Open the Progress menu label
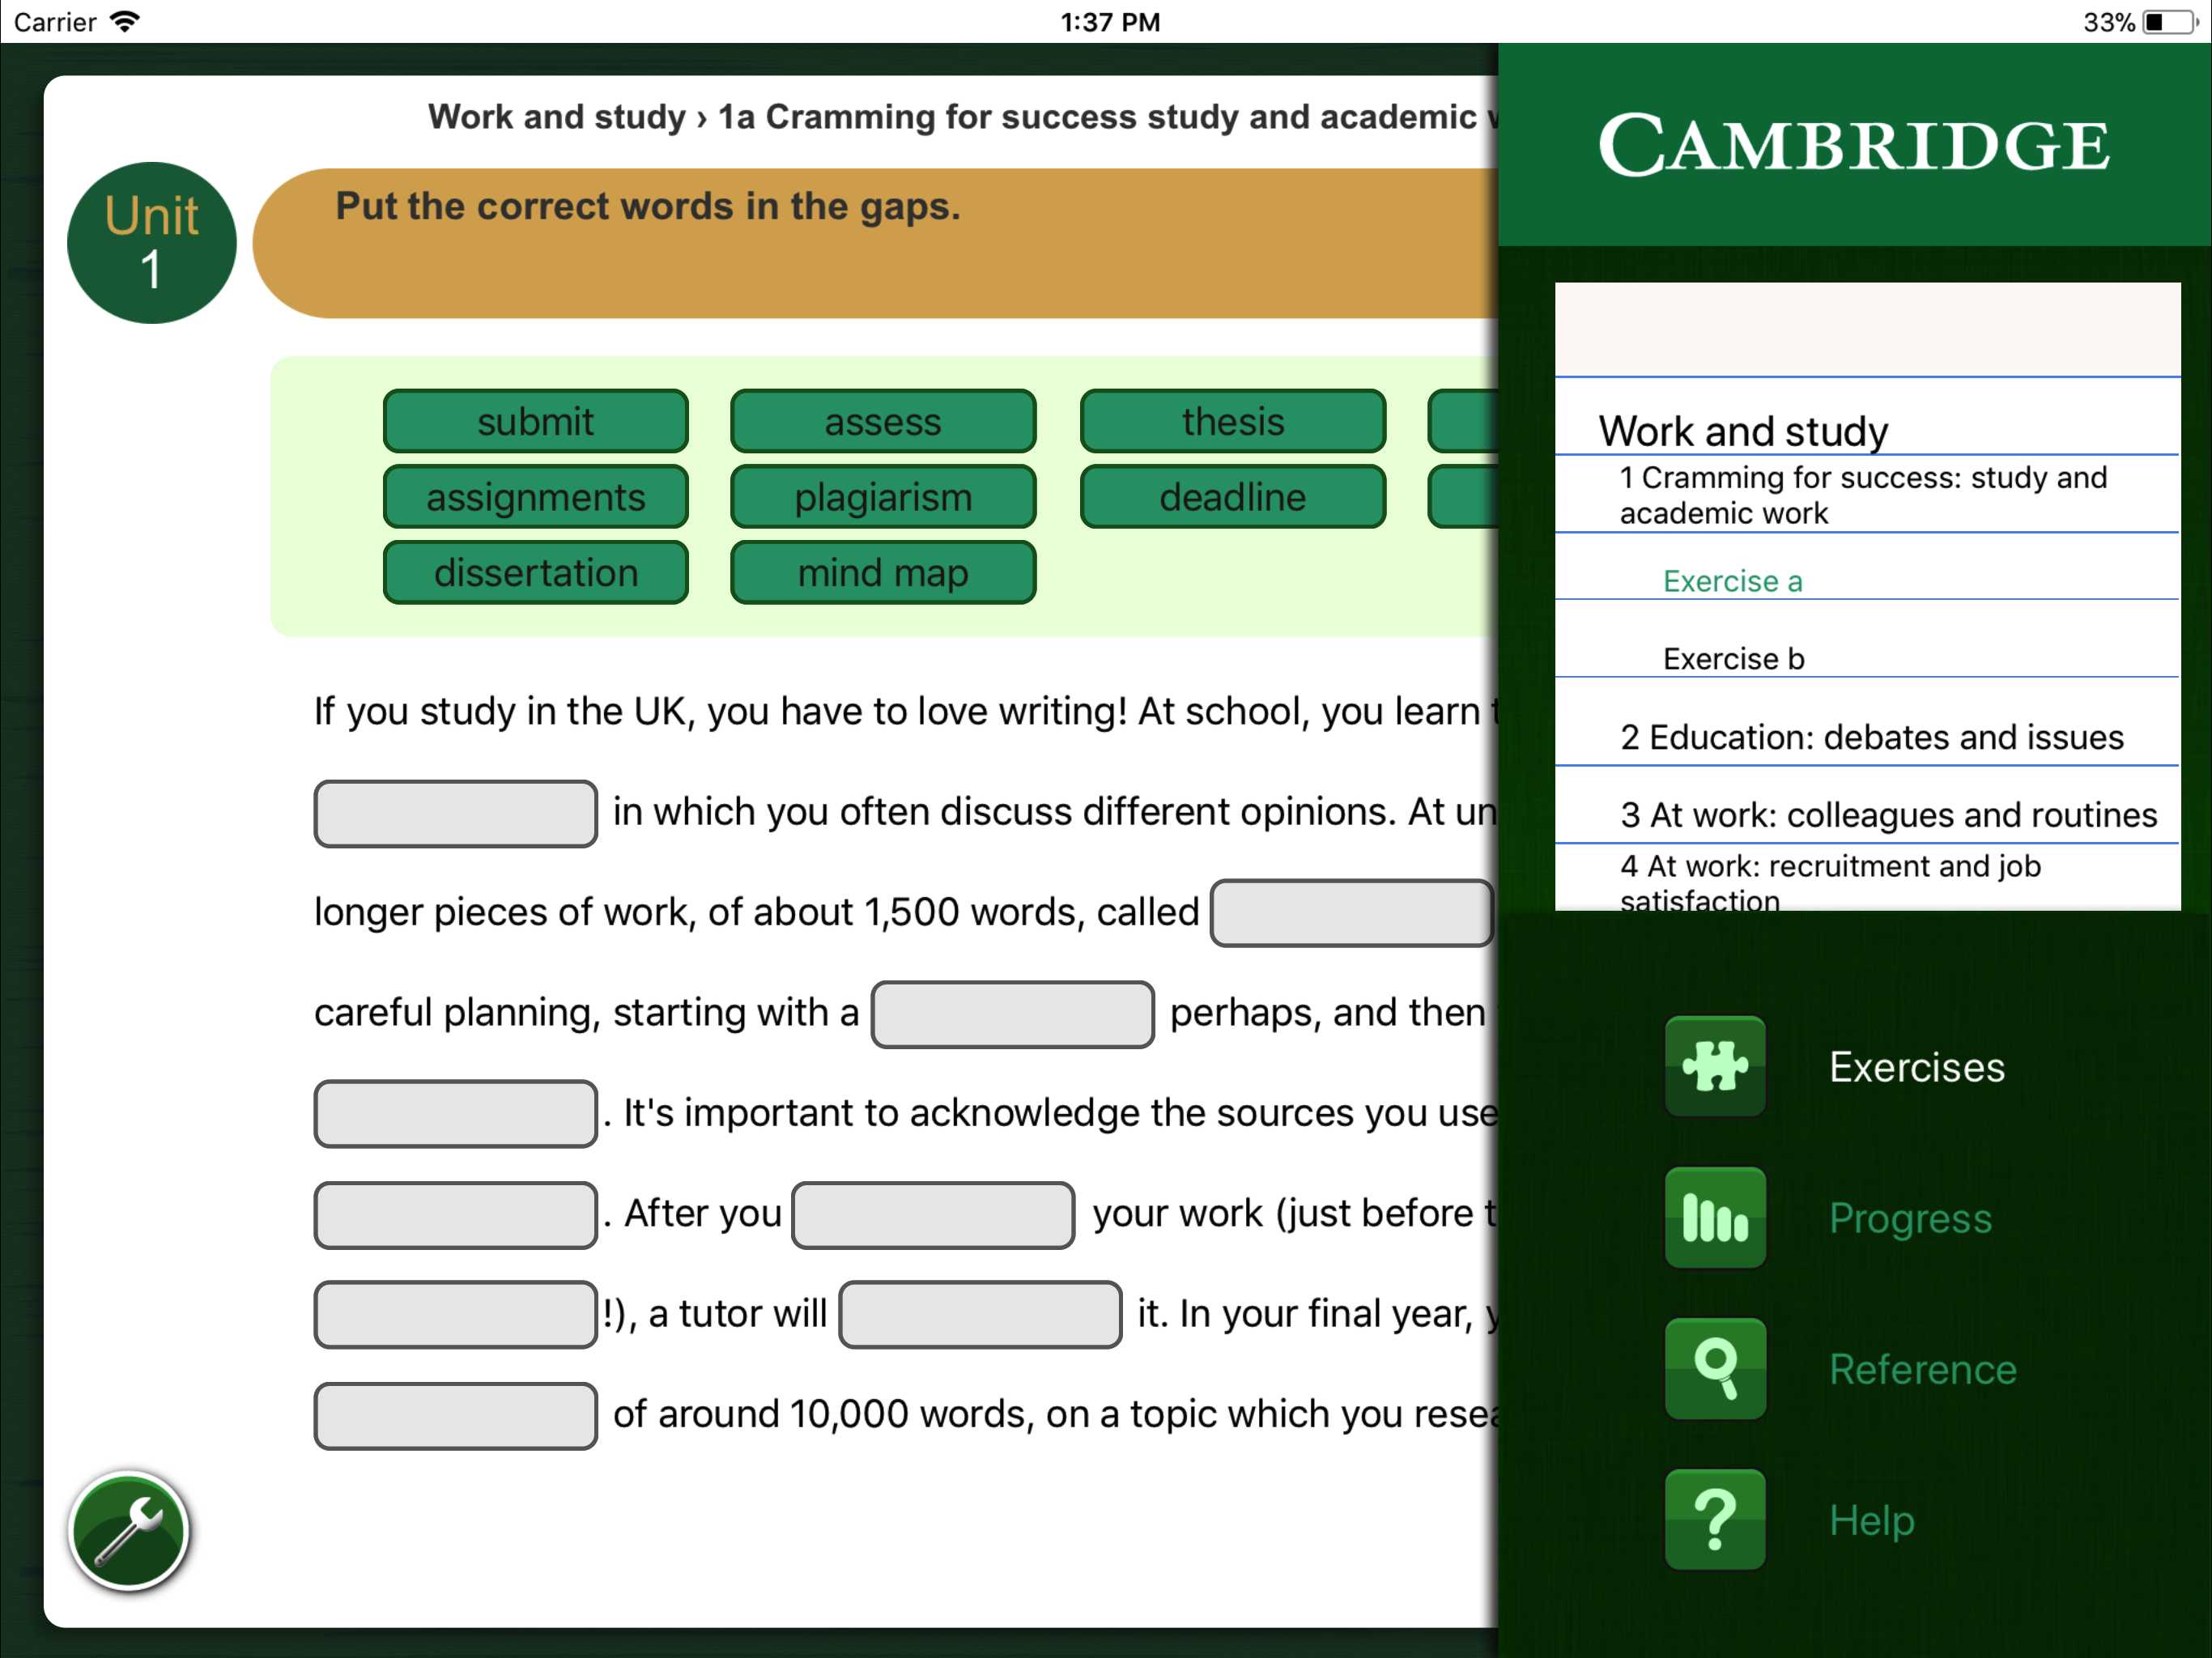Image resolution: width=2212 pixels, height=1658 pixels. coord(1909,1218)
